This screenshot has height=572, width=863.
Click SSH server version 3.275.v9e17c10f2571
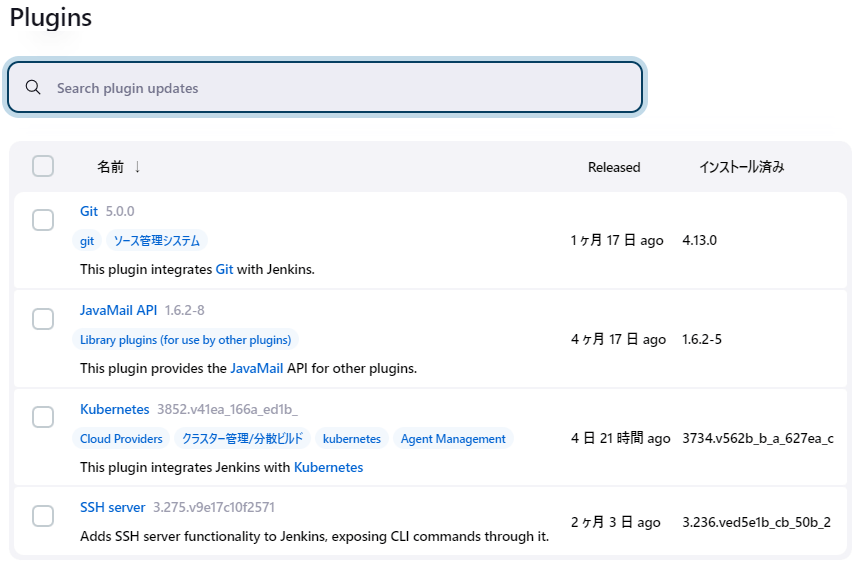pos(214,508)
